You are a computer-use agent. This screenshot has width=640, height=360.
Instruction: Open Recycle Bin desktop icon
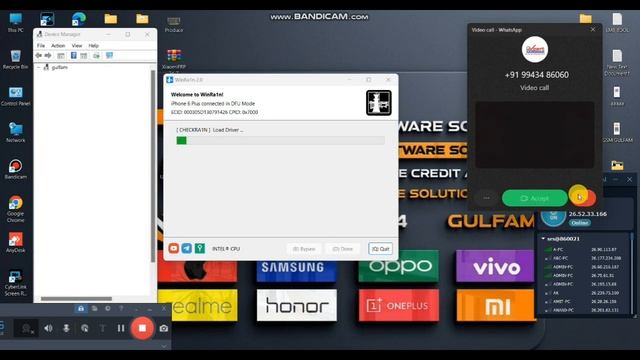(16, 59)
